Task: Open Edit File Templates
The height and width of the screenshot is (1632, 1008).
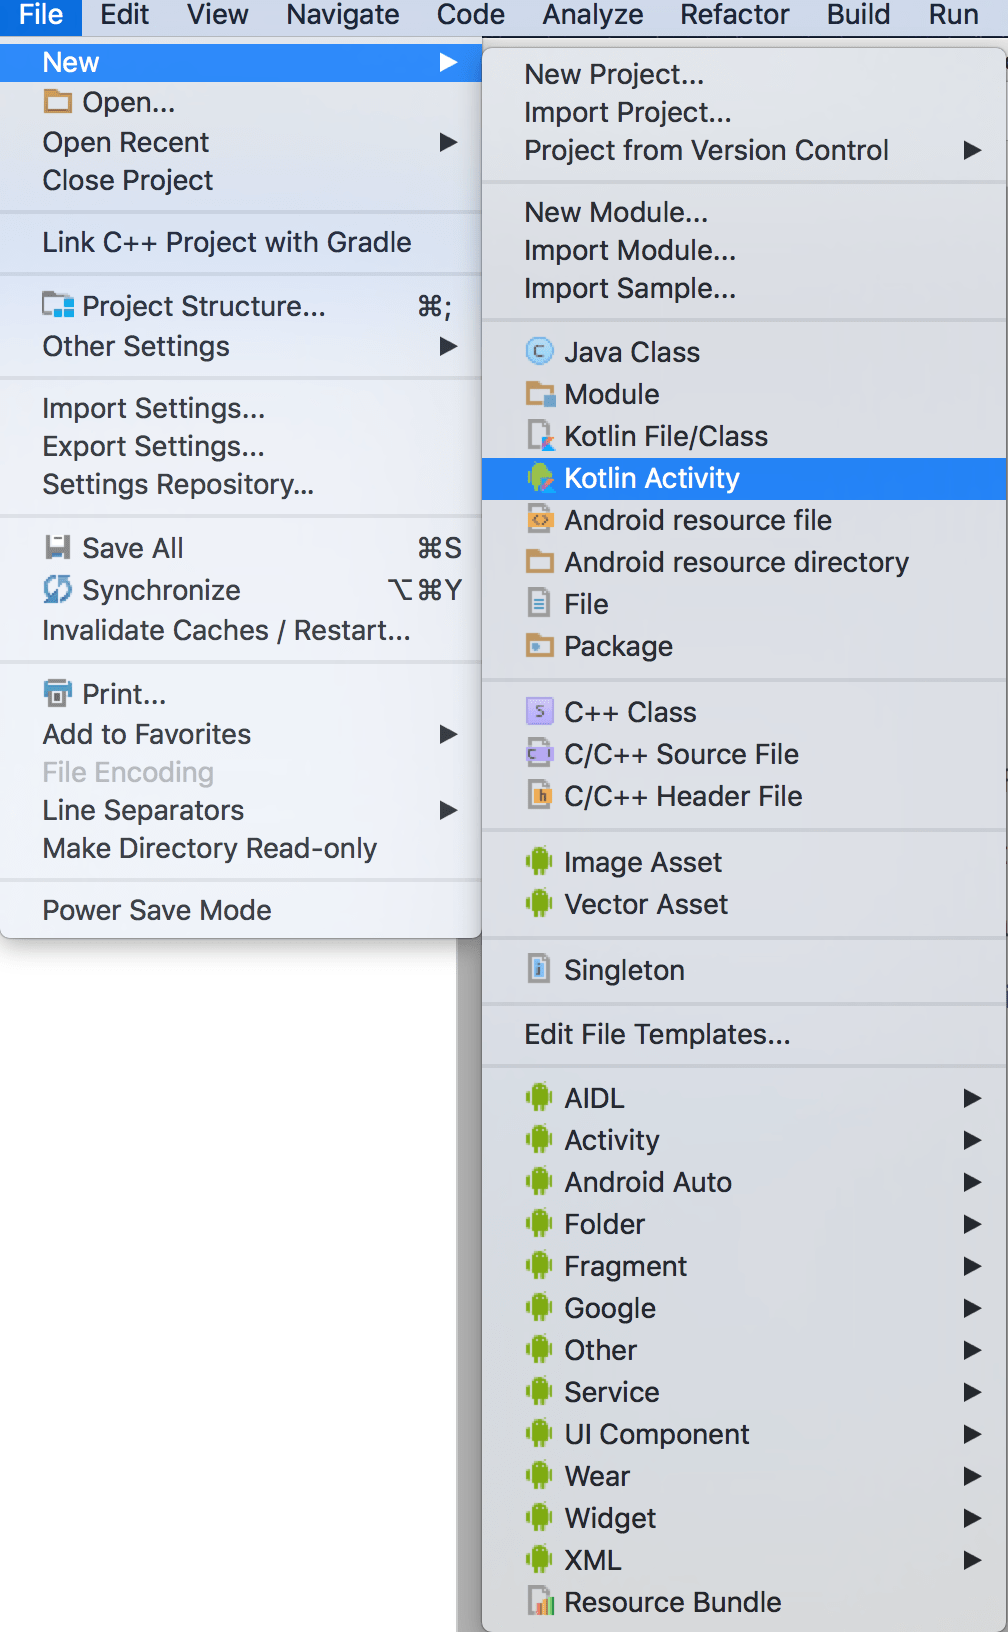Action: [x=657, y=1034]
